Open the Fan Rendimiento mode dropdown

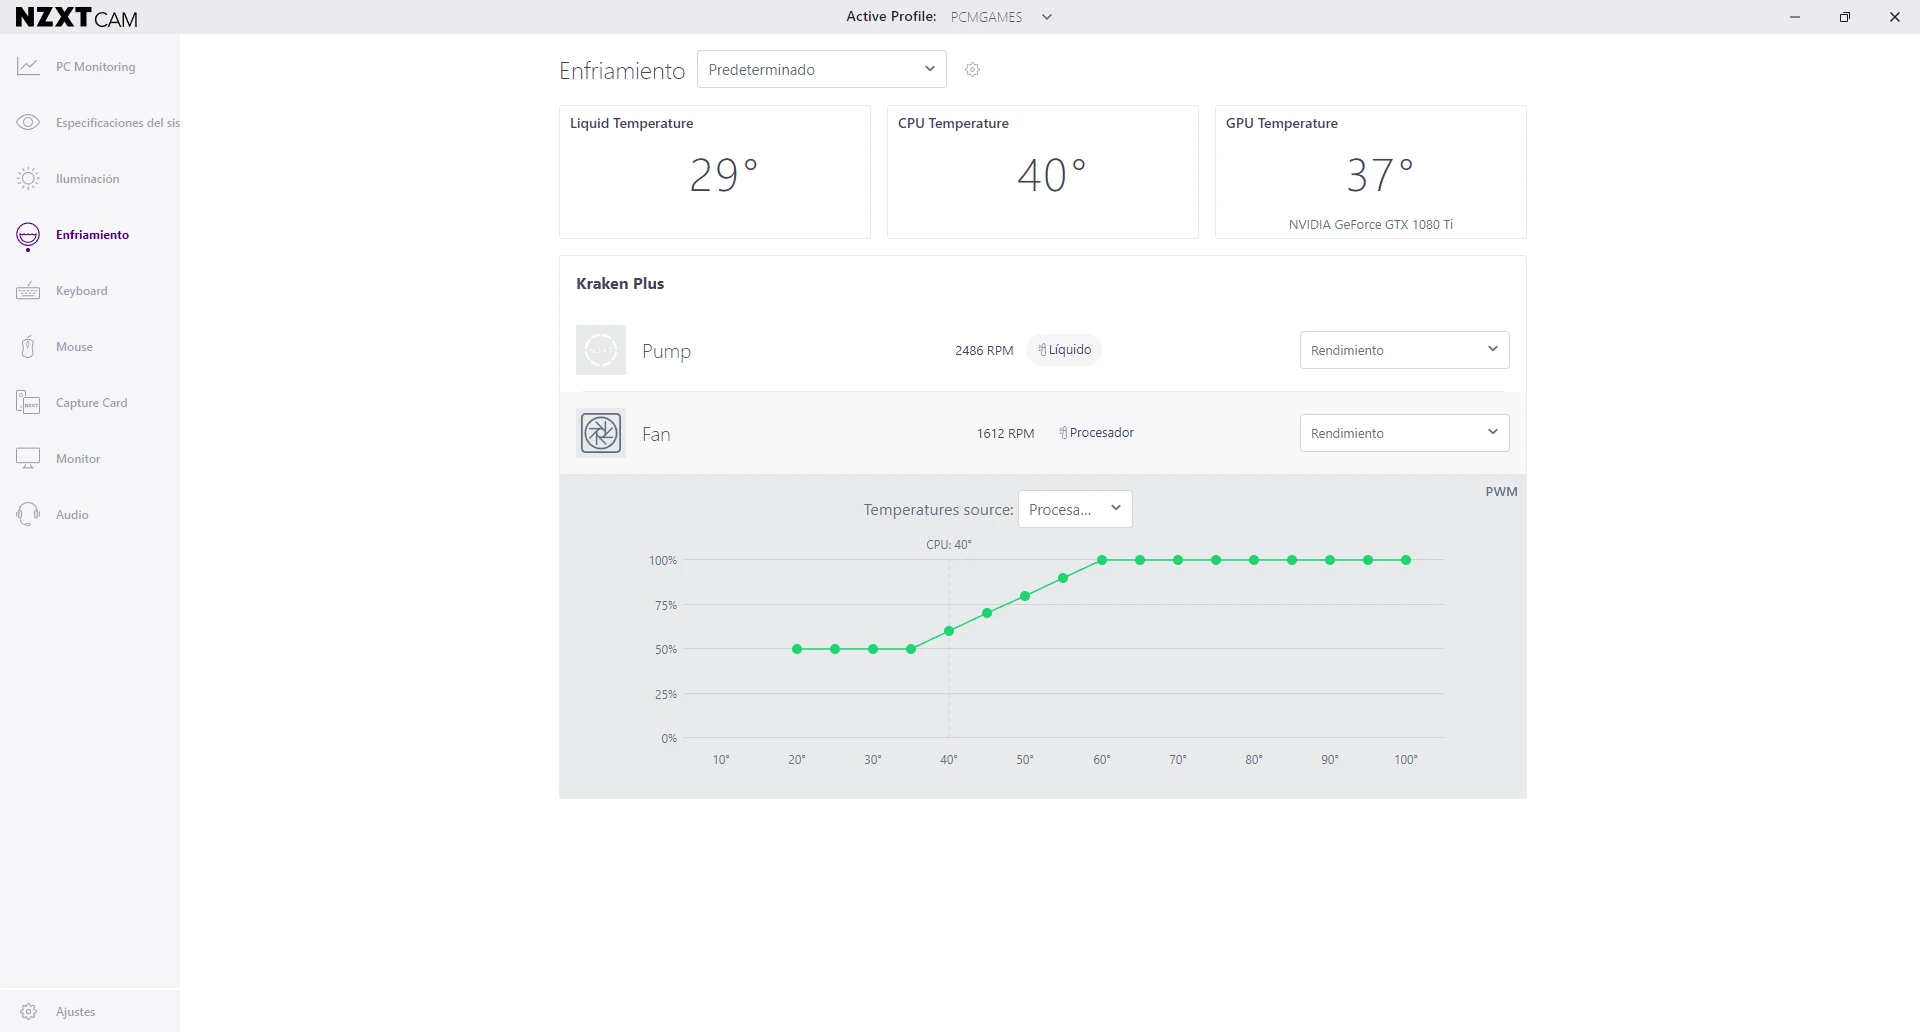(1404, 433)
